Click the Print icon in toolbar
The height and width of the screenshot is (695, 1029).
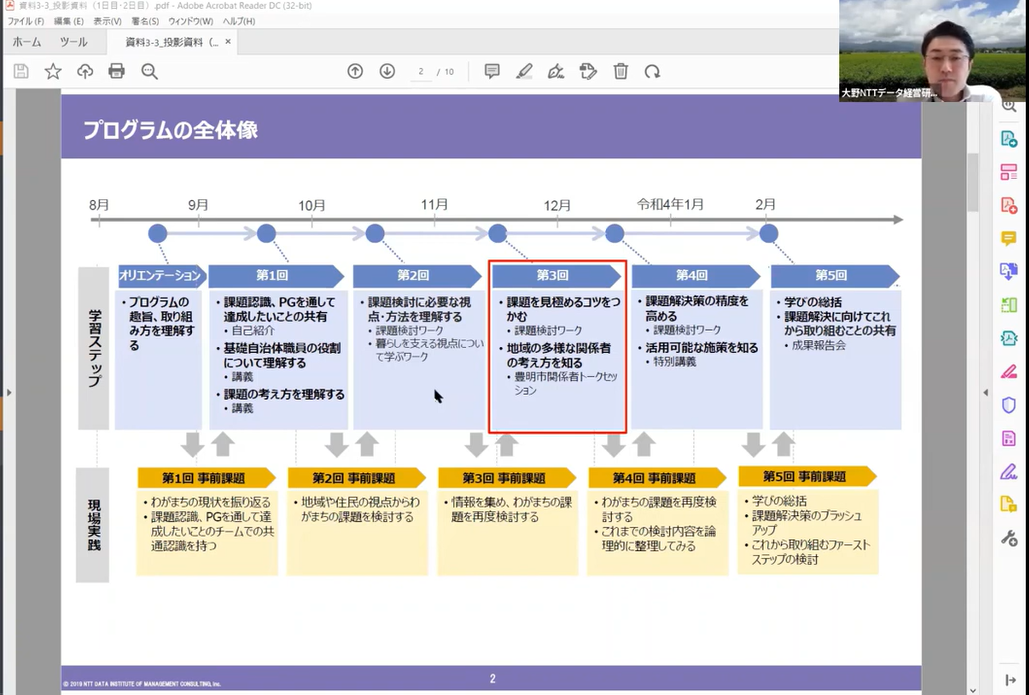tap(117, 71)
